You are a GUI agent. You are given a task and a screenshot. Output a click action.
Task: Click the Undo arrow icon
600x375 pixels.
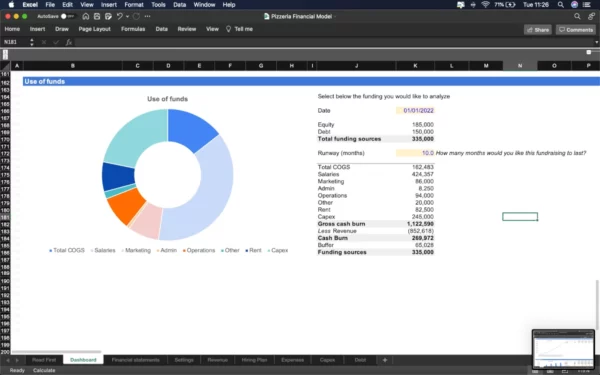(119, 16)
